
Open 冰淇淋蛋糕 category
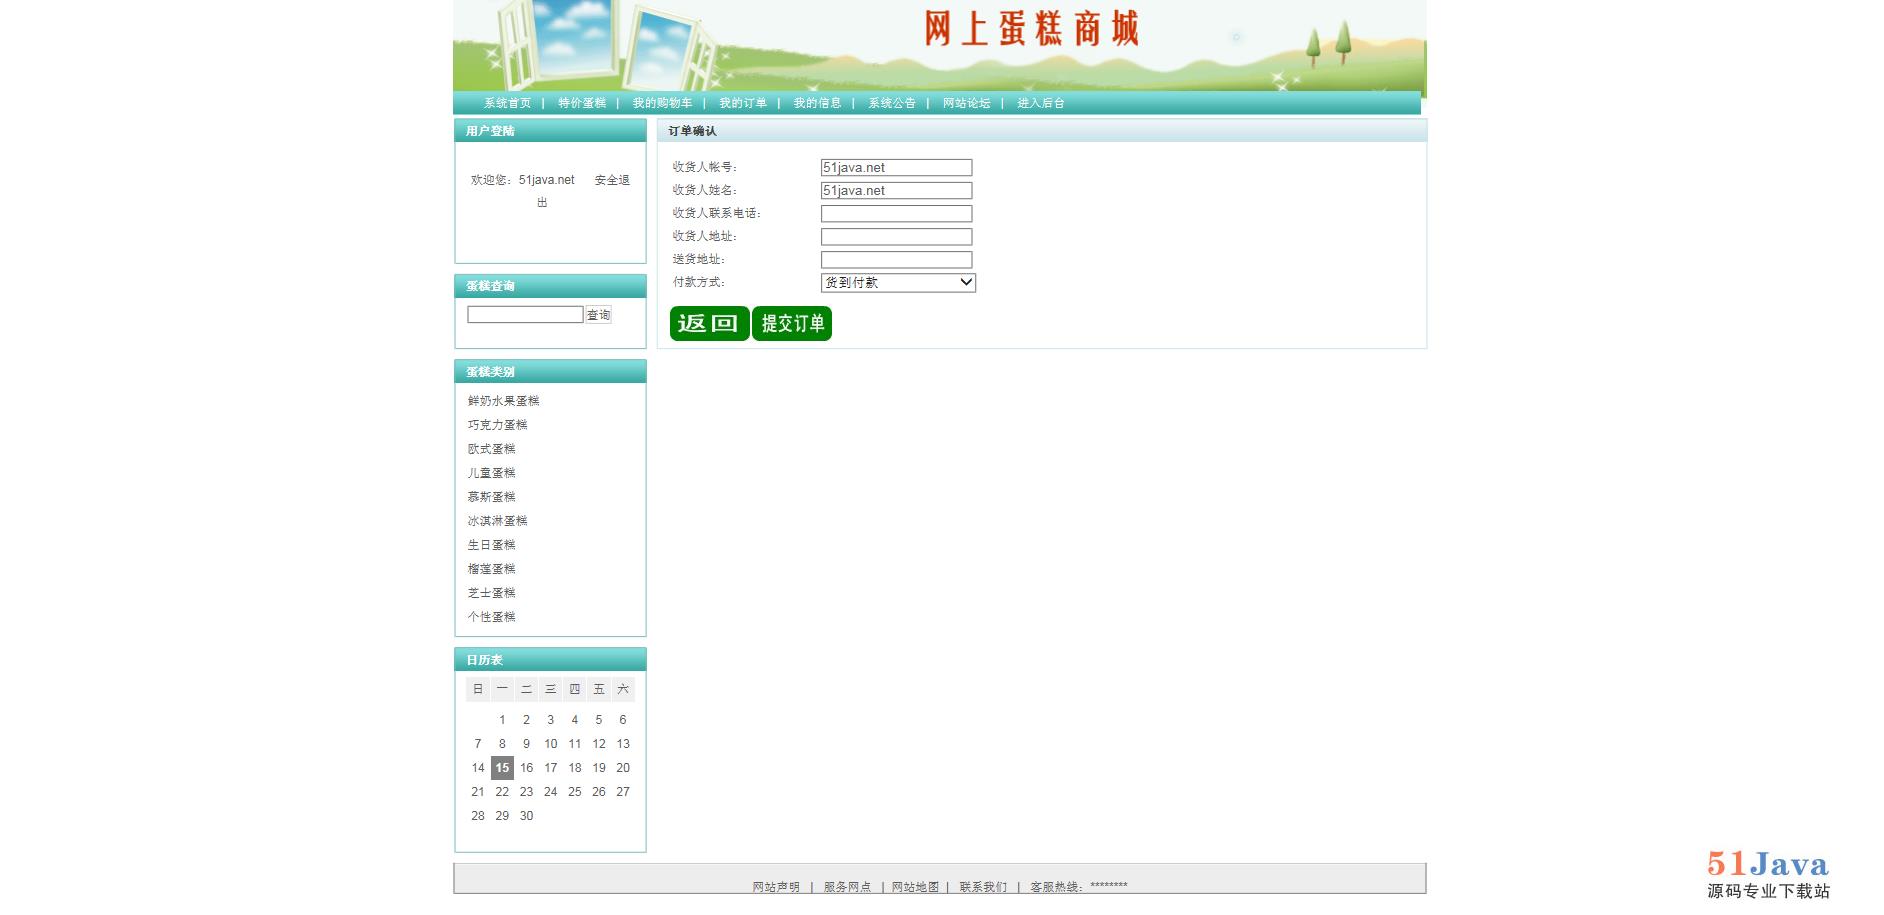(497, 521)
